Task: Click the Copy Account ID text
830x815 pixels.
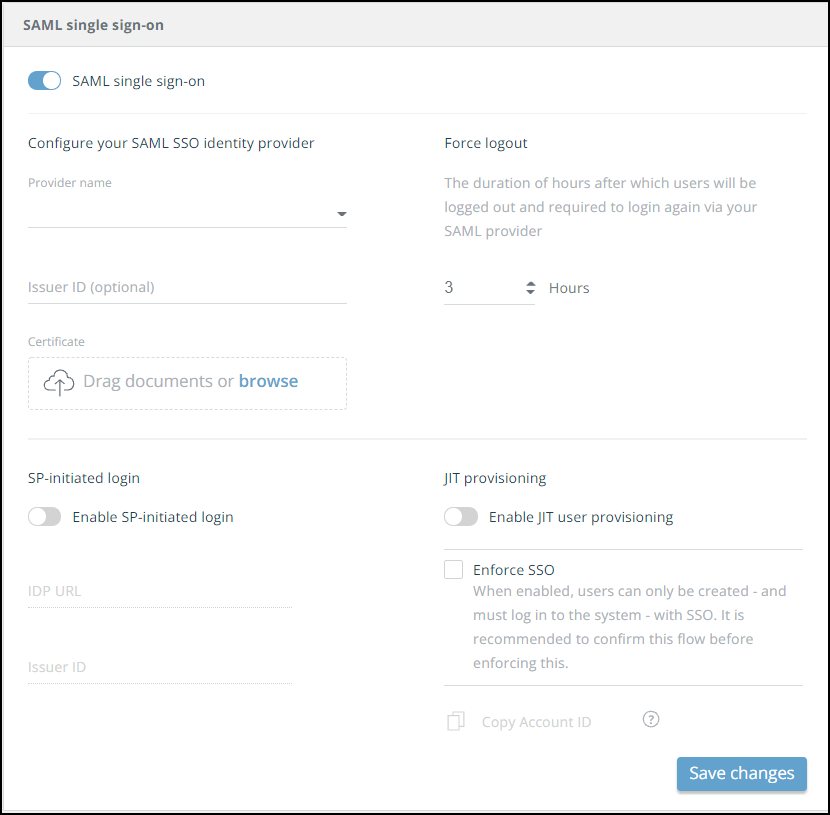Action: click(x=536, y=722)
